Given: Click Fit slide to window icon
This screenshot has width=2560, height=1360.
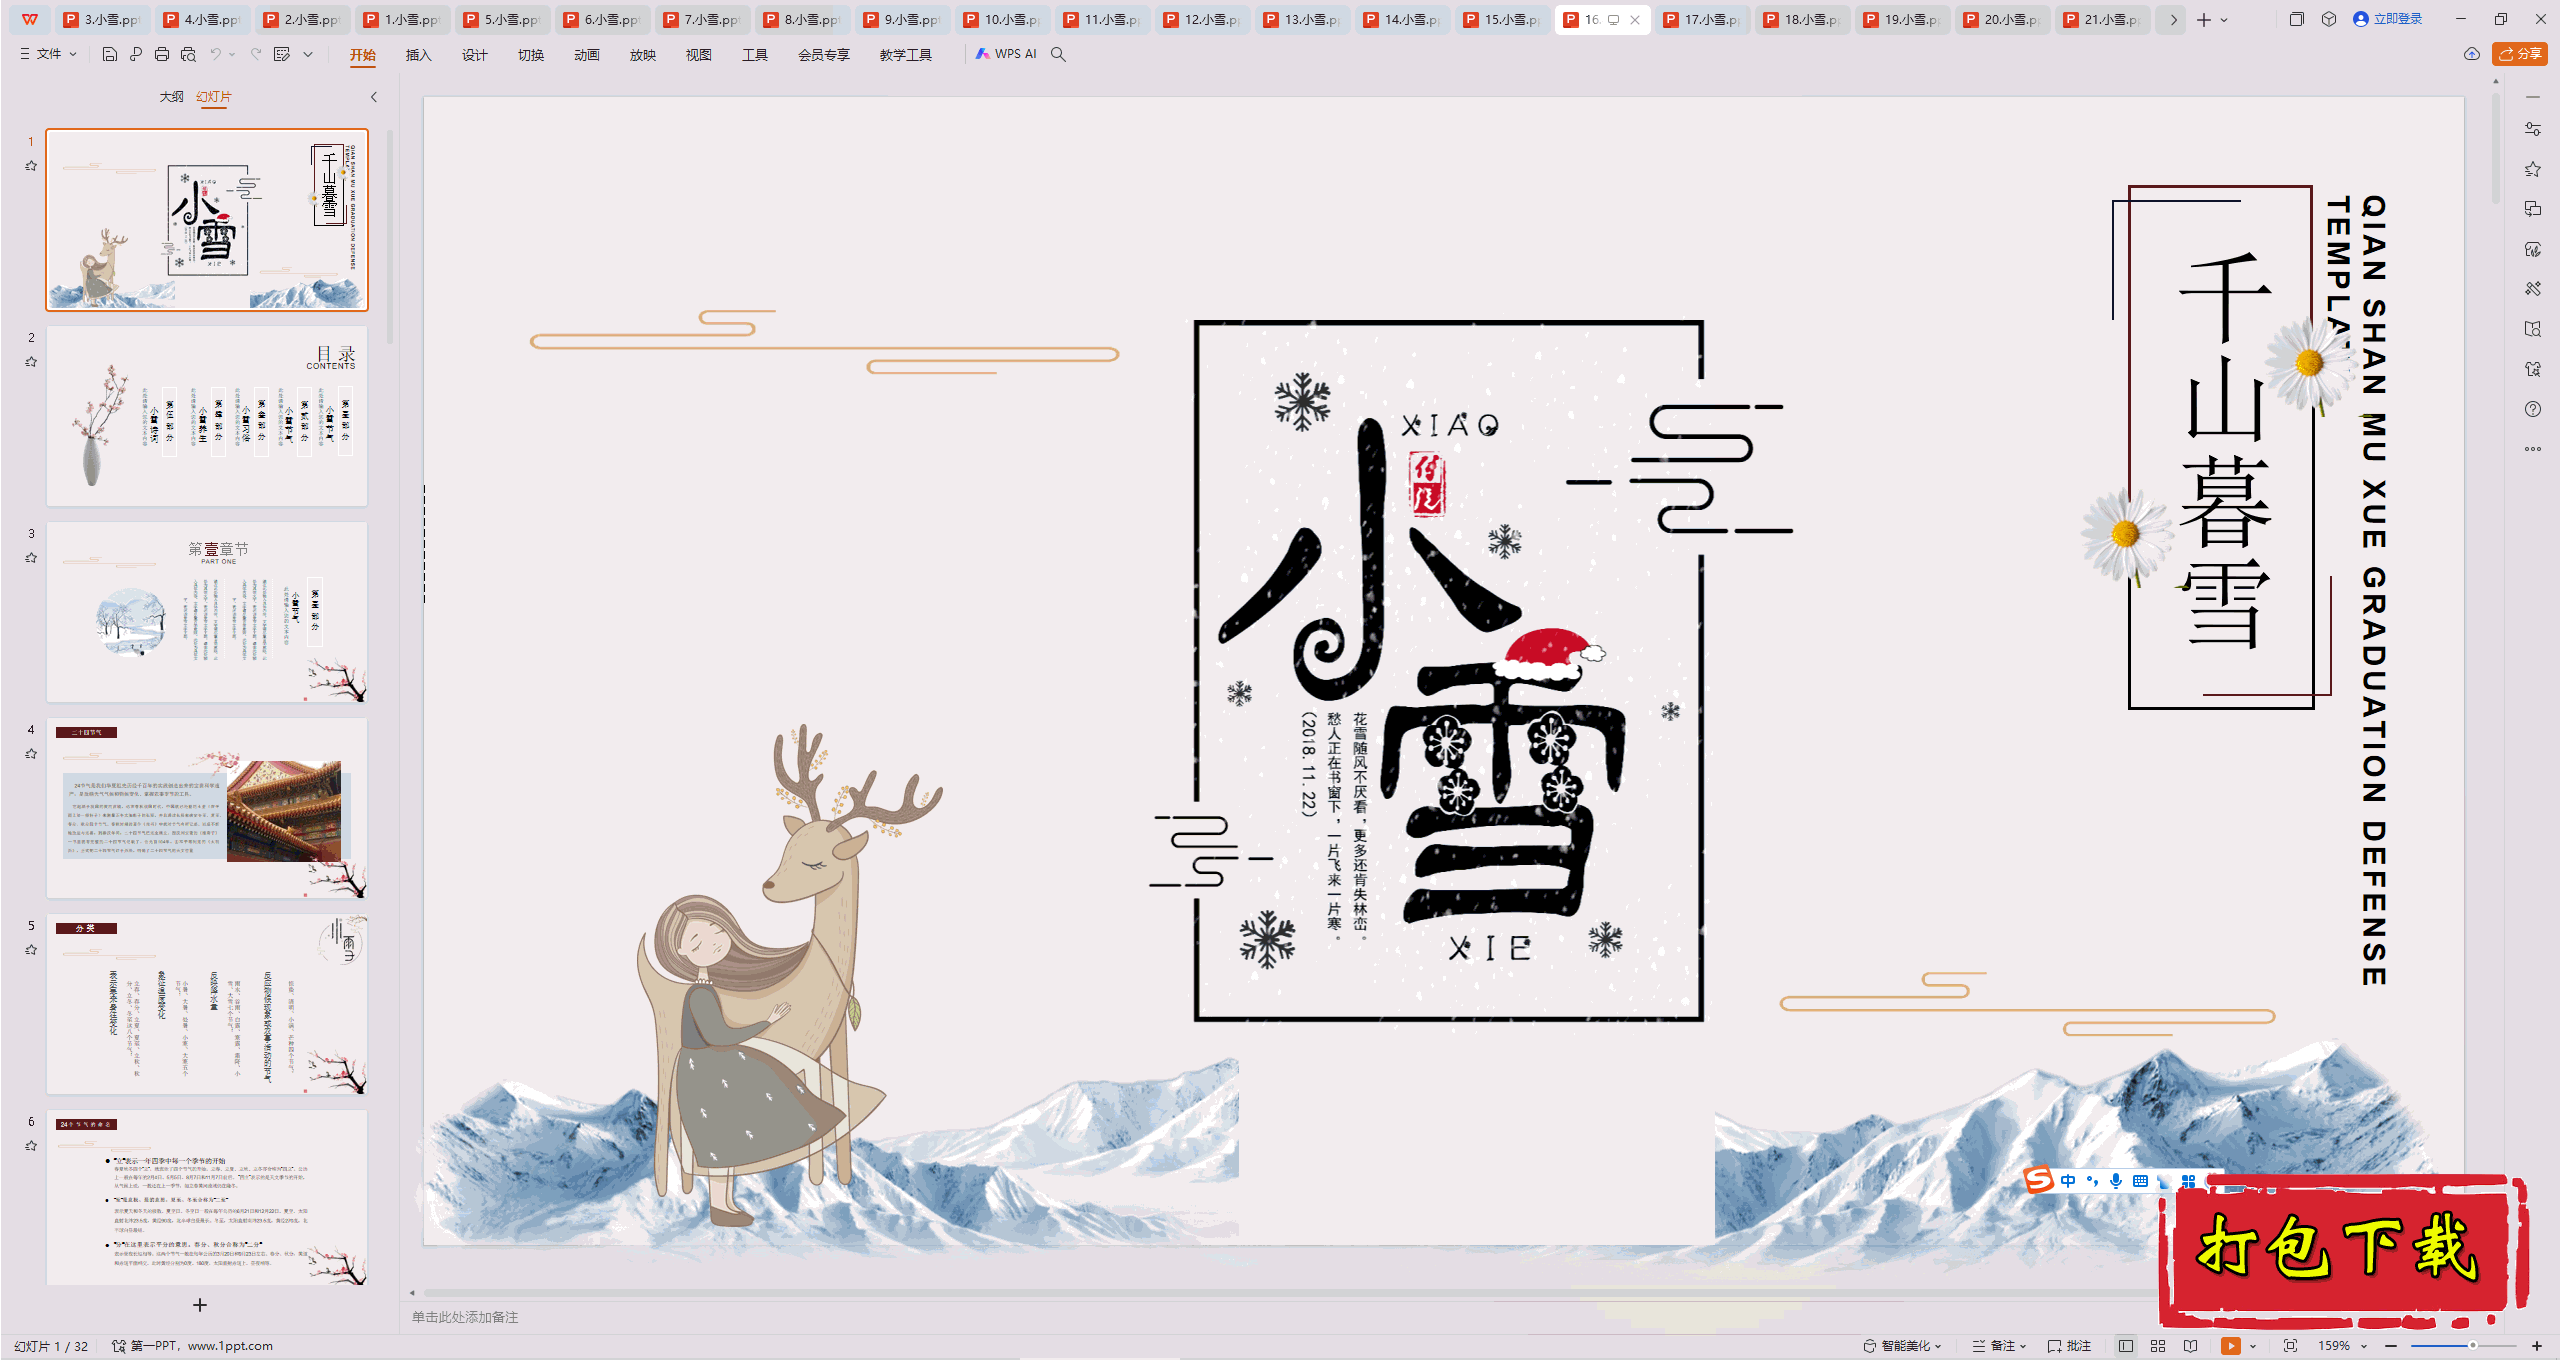Looking at the screenshot, I should pos(2291,1346).
